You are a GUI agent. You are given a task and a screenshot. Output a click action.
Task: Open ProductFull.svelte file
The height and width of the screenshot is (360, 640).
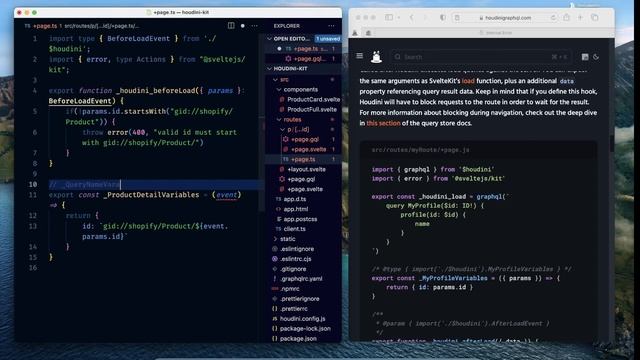[303, 109]
